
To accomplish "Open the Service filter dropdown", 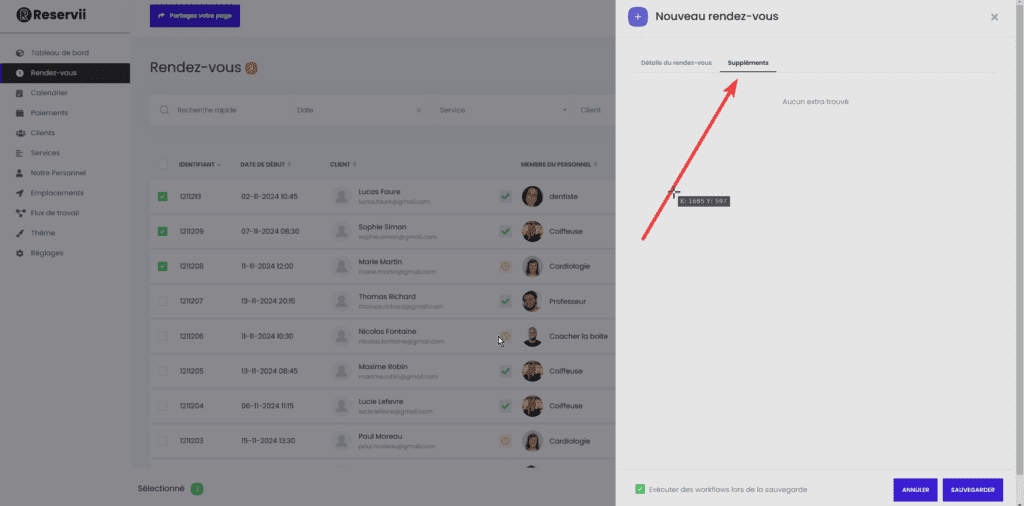I will pos(503,110).
